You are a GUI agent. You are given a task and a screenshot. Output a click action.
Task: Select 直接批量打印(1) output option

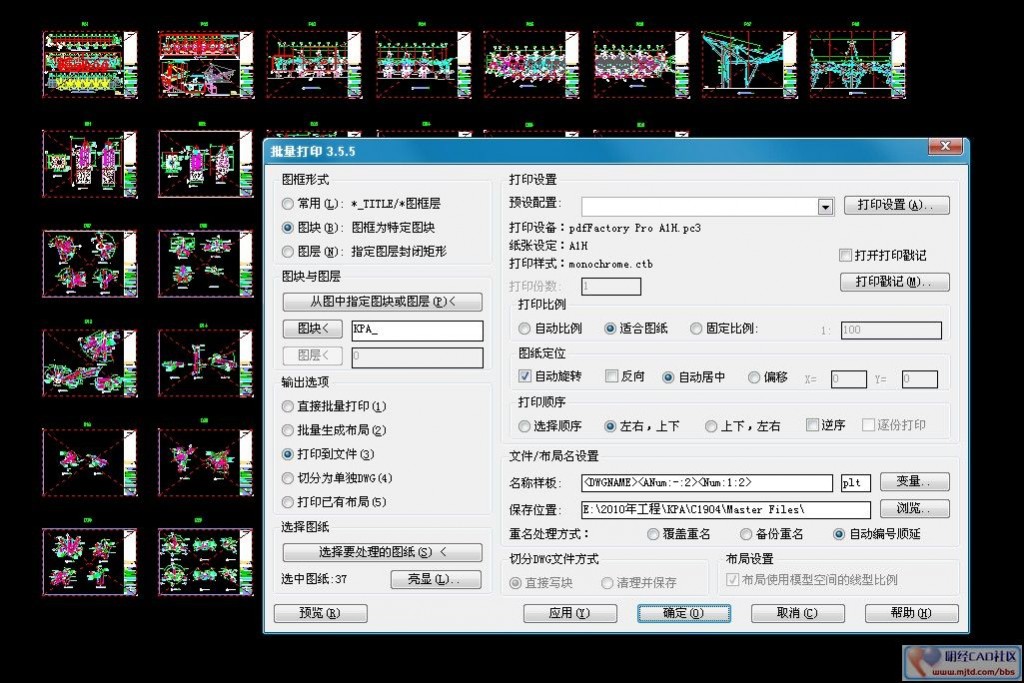click(288, 408)
